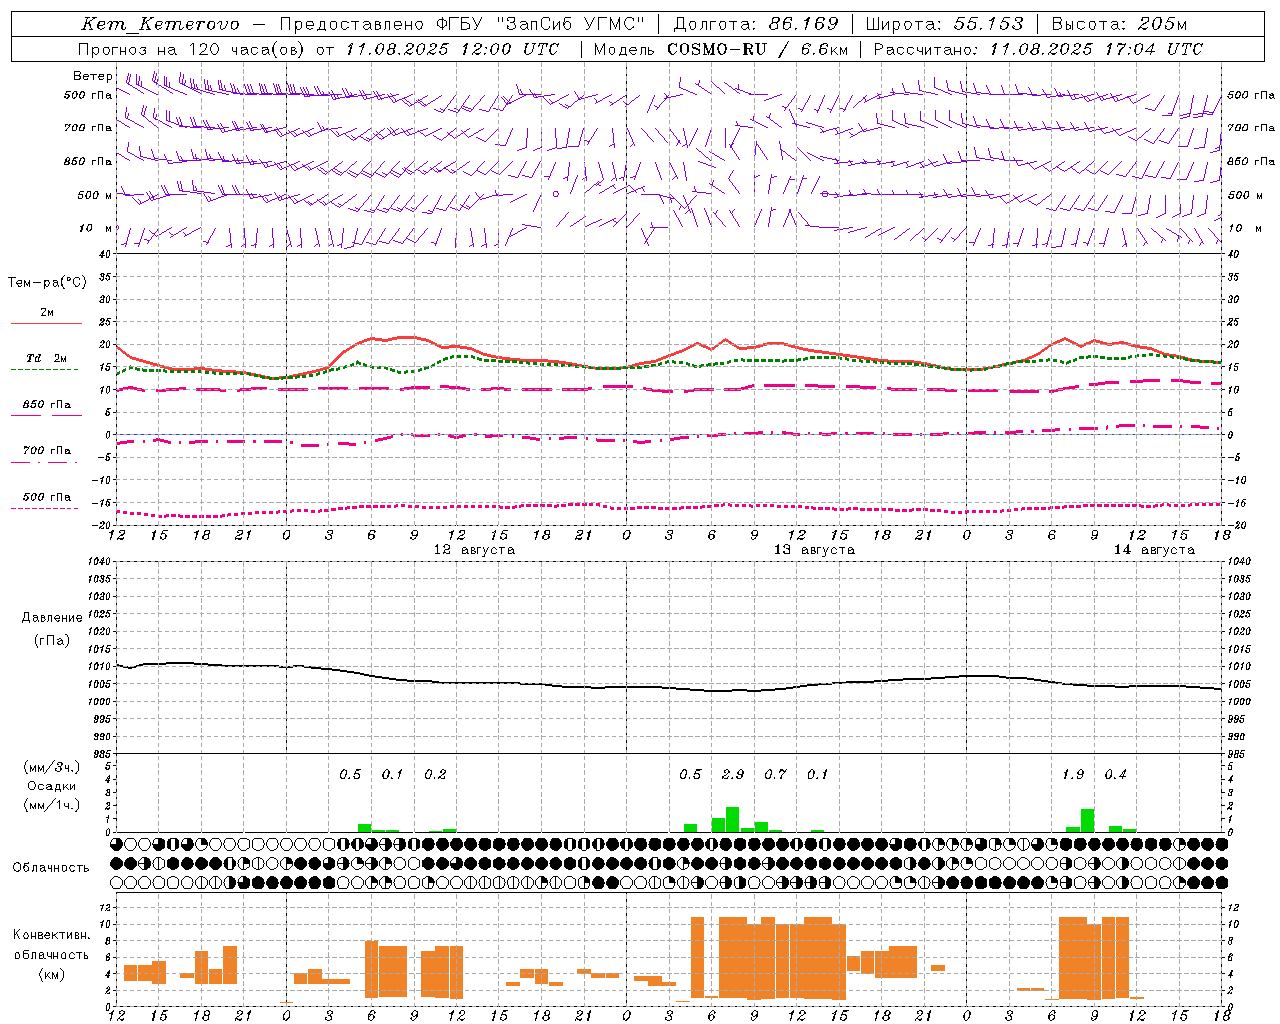This screenshot has width=1280, height=1024.
Task: Click the Конвективн. convective cloud label
Action: (52, 935)
